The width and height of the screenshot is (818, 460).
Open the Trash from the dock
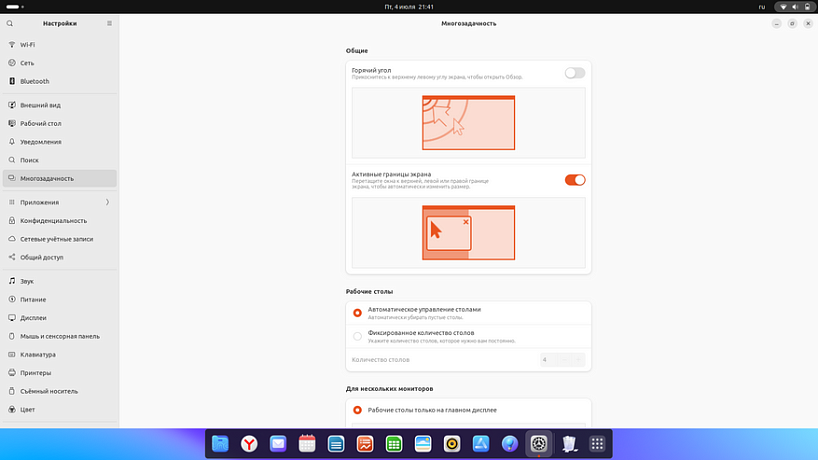(x=568, y=443)
